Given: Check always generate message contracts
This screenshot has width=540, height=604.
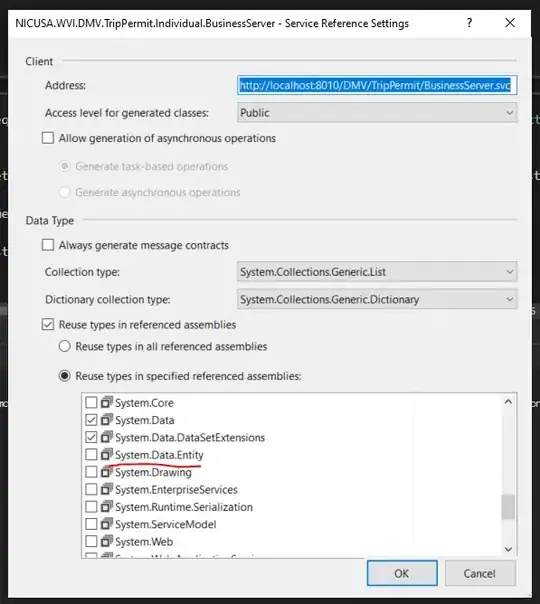Looking at the screenshot, I should 48,245.
